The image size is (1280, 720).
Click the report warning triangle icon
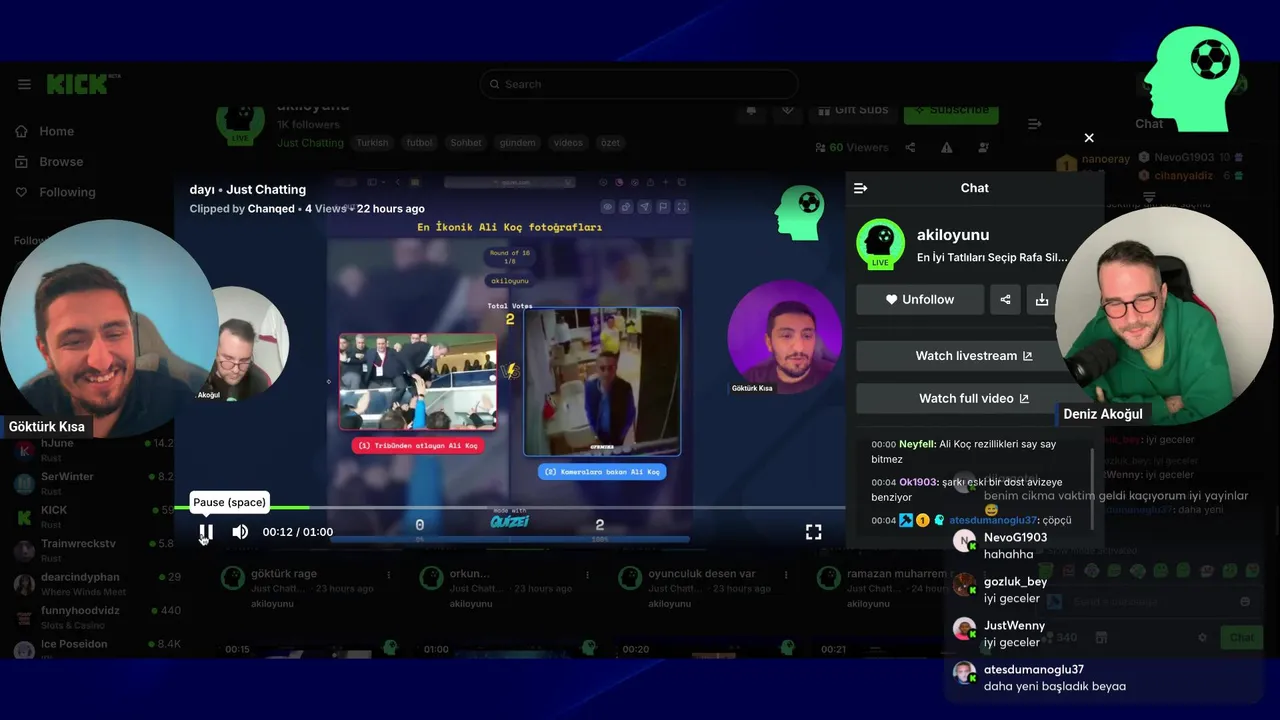point(947,148)
